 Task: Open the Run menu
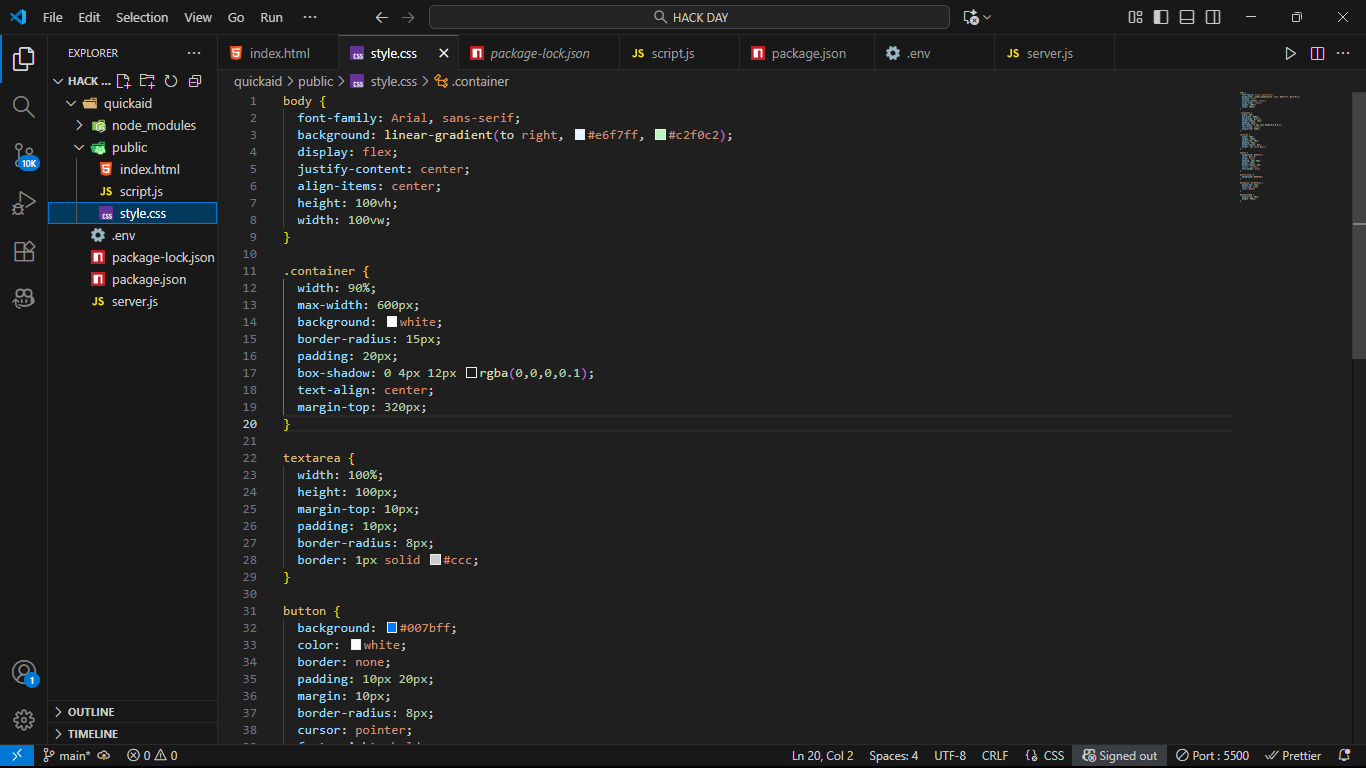271,17
